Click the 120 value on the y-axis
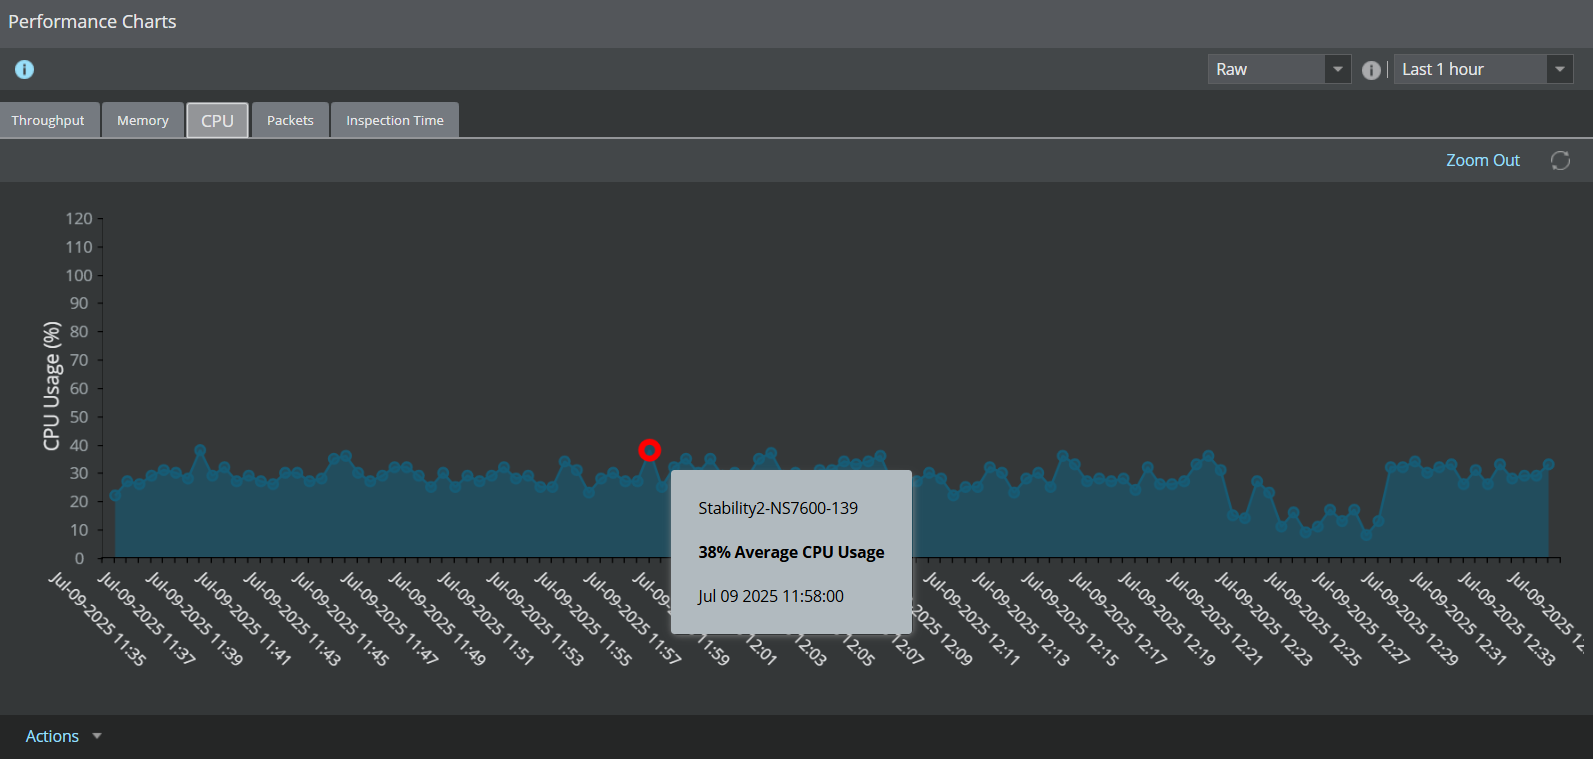Image resolution: width=1593 pixels, height=759 pixels. tap(79, 218)
